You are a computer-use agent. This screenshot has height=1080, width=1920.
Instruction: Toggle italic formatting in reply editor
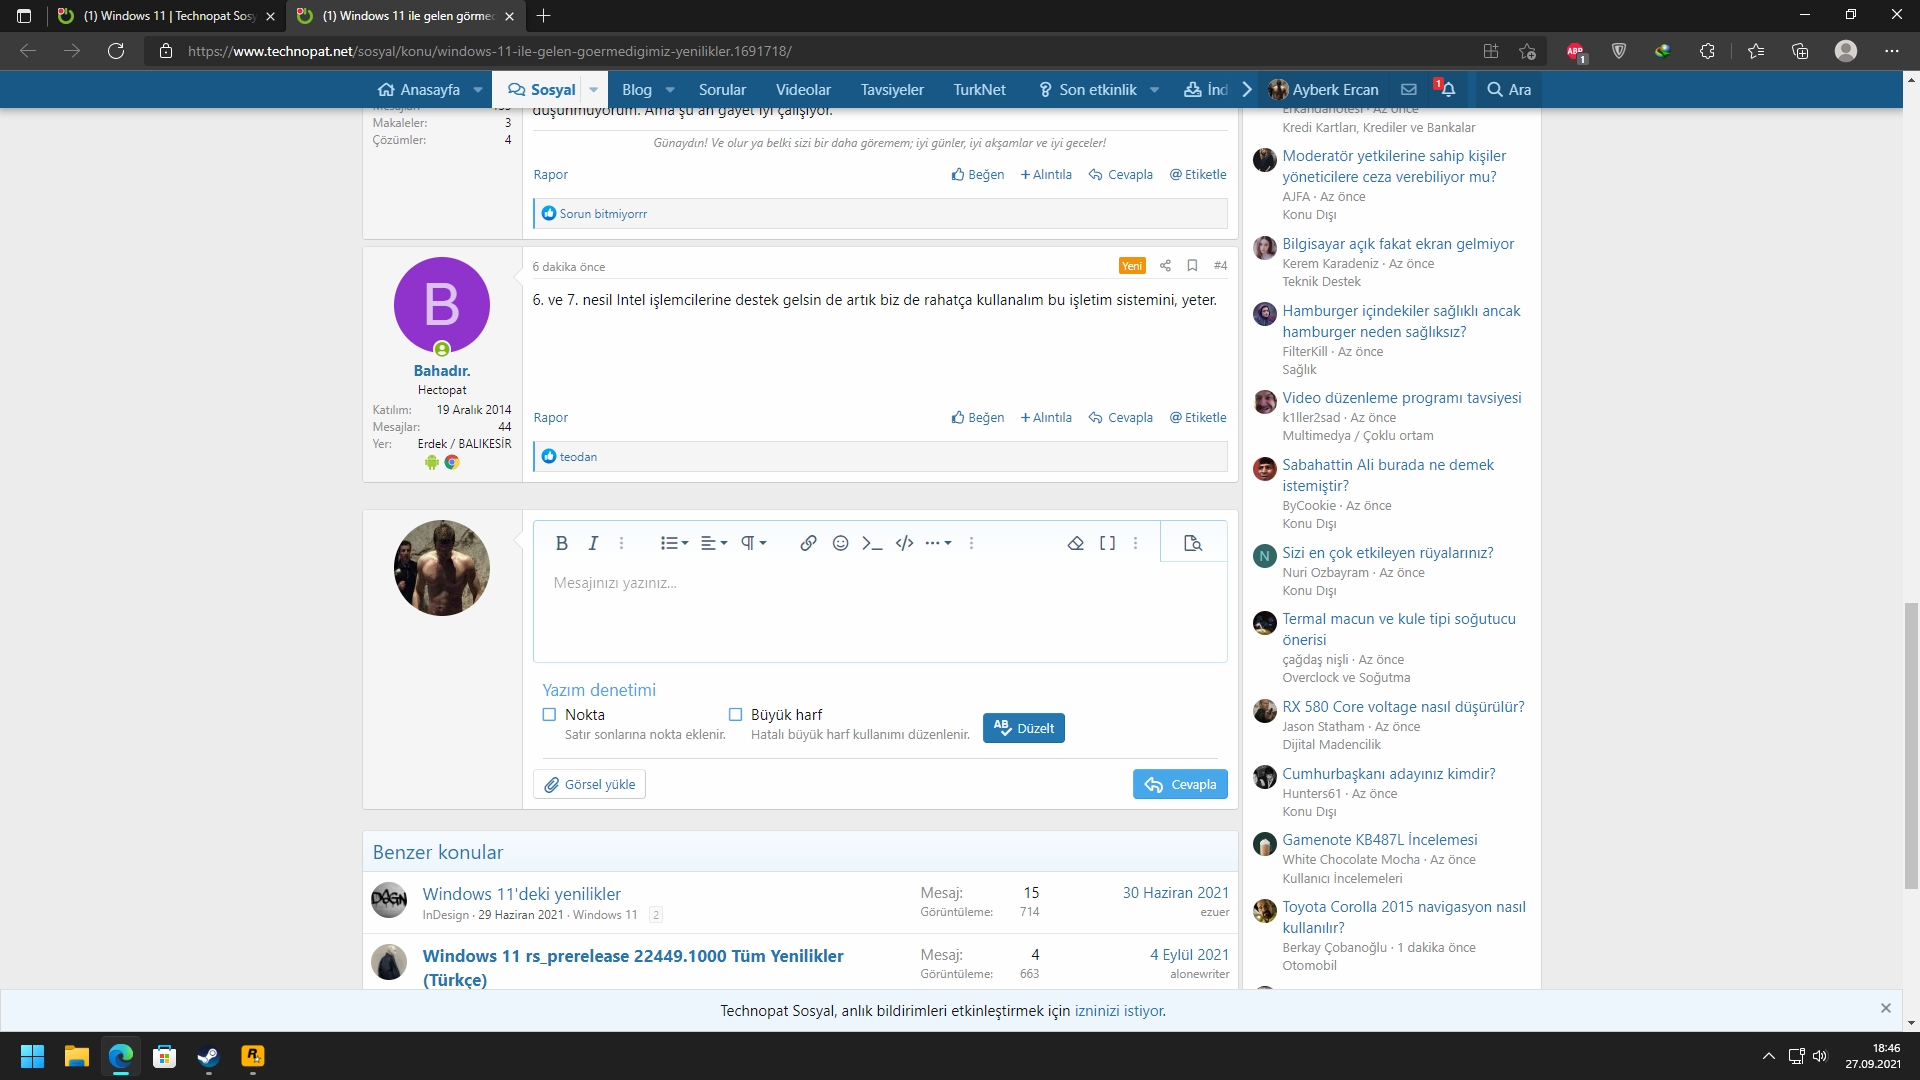coord(593,543)
